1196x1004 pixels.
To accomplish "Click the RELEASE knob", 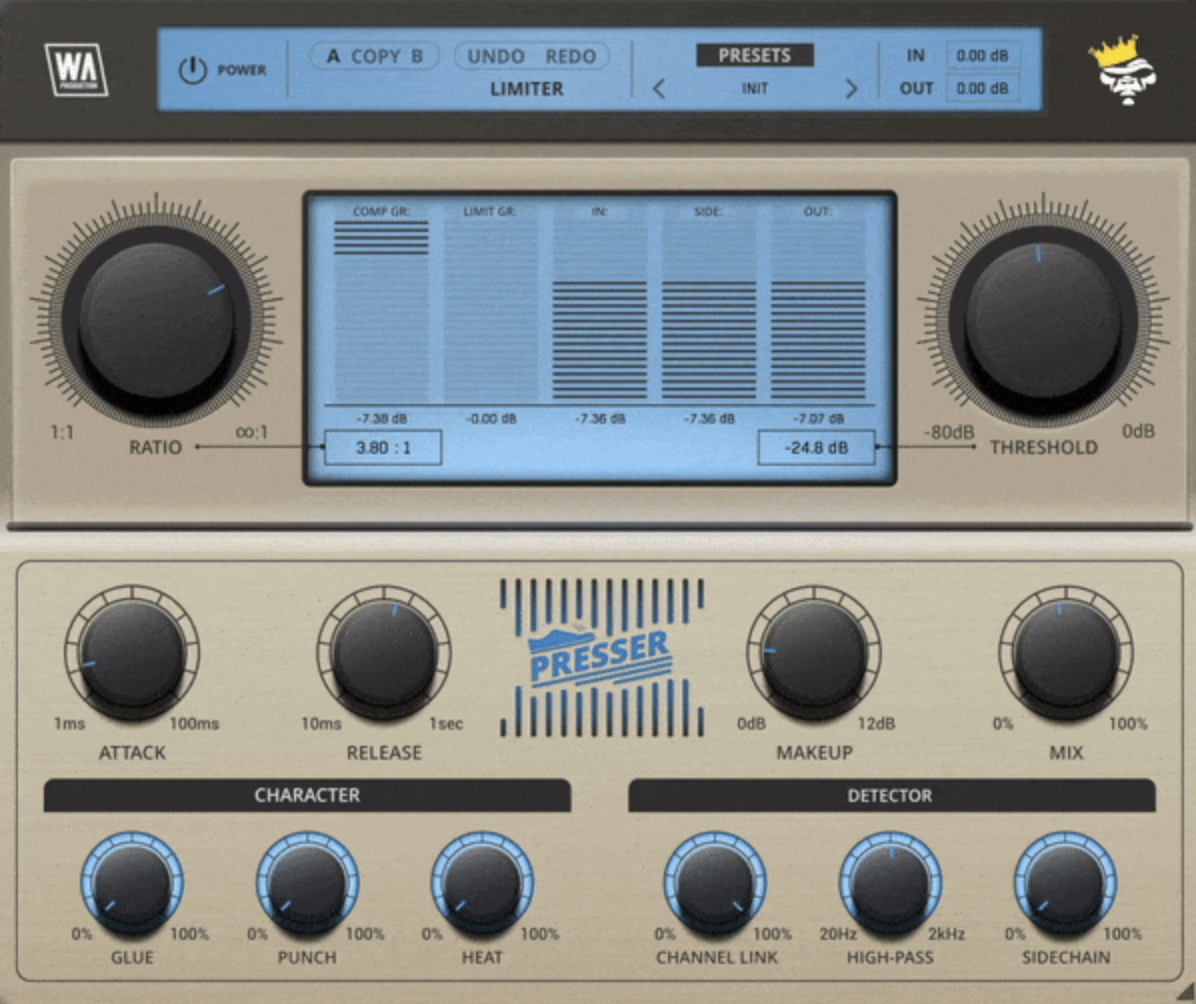I will tap(384, 654).
